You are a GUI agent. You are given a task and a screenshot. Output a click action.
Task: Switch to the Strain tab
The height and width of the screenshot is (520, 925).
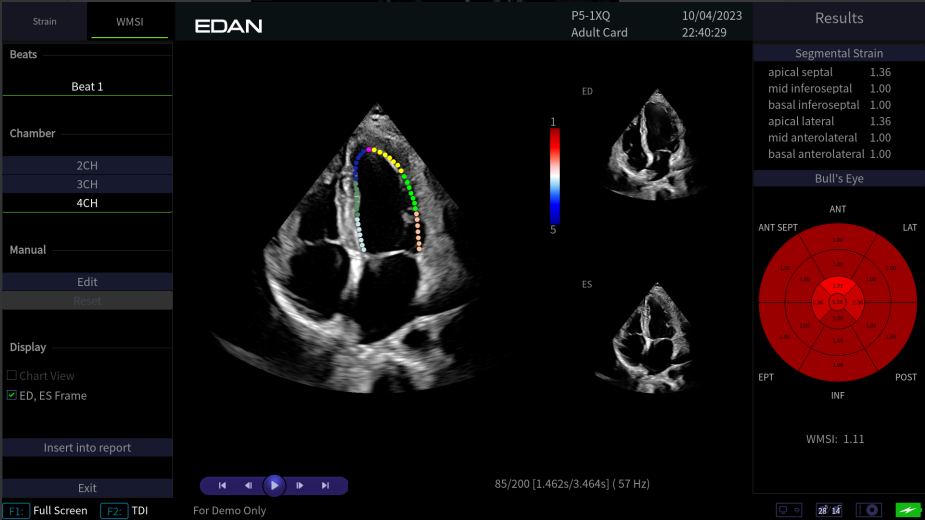tap(44, 20)
